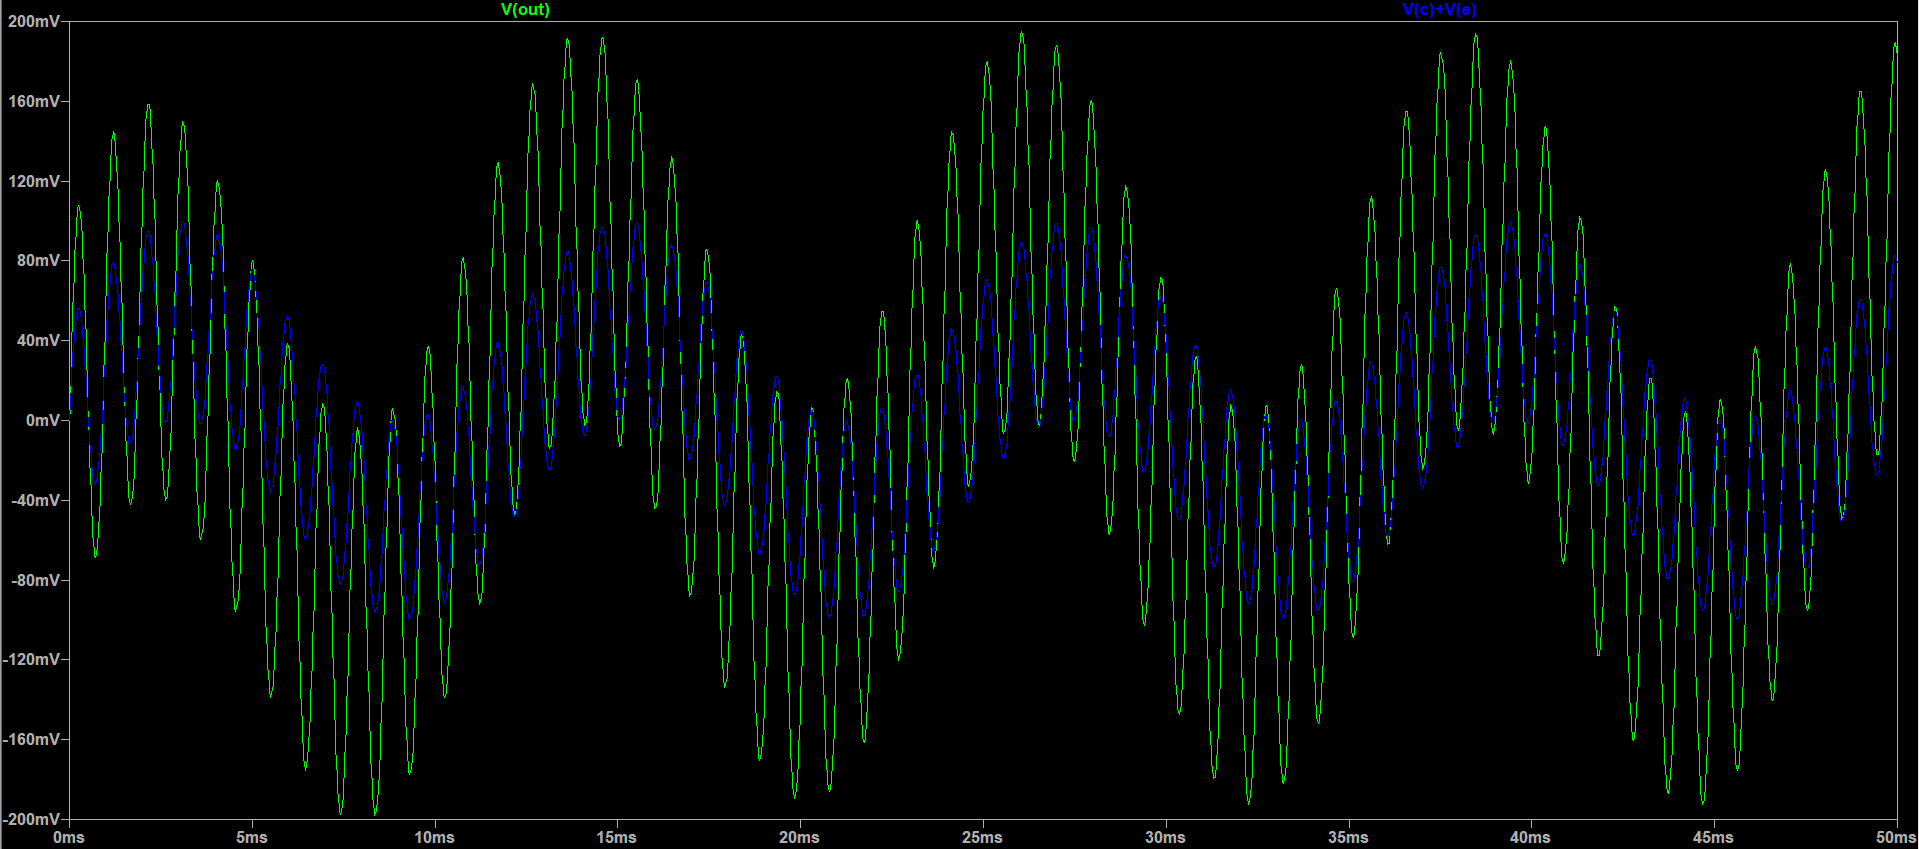Click the 10ms time axis label

tap(434, 837)
